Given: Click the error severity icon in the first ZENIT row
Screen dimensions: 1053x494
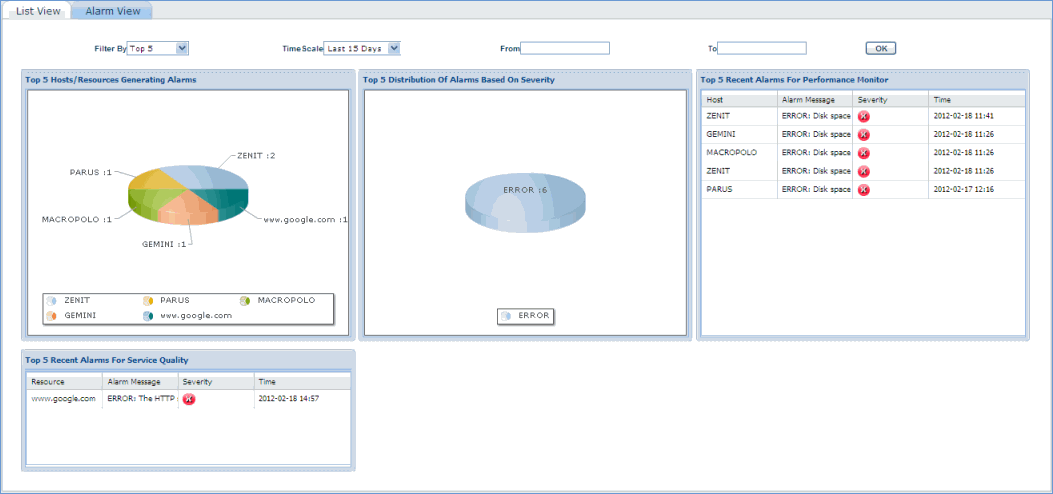Looking at the screenshot, I should (x=864, y=117).
